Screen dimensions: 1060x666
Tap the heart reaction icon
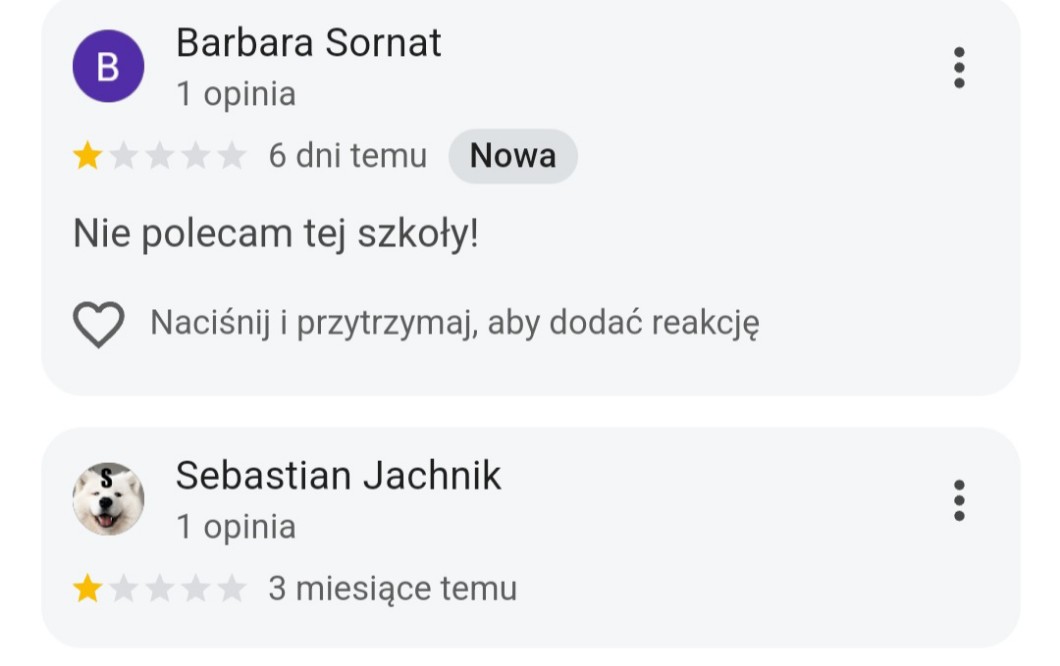point(98,324)
